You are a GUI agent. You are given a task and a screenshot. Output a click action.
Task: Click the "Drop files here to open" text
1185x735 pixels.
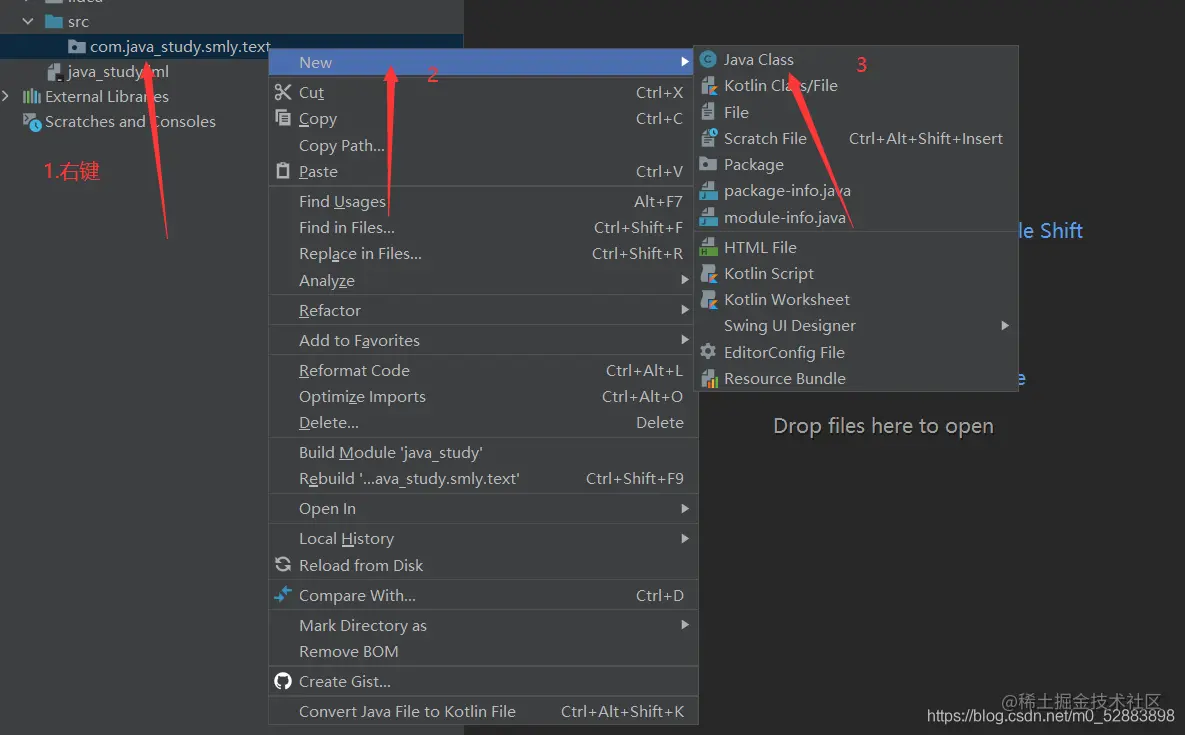[883, 426]
